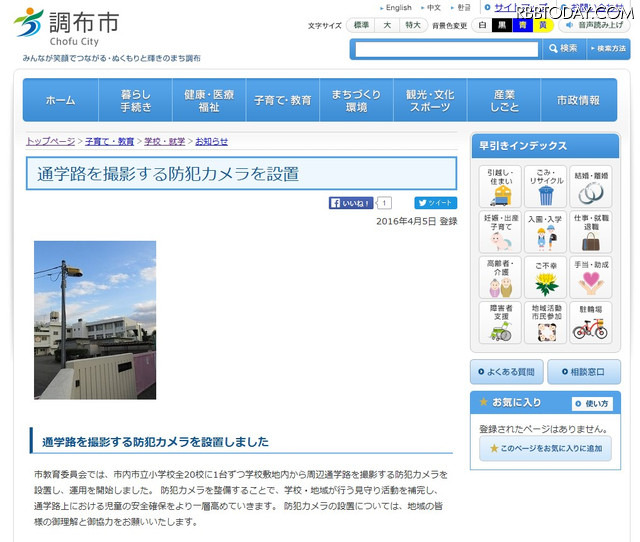Screen dimensions: 640x542
Task: Expand the 観光・文化 スポーツ menu
Action: pyautogui.click(x=430, y=100)
